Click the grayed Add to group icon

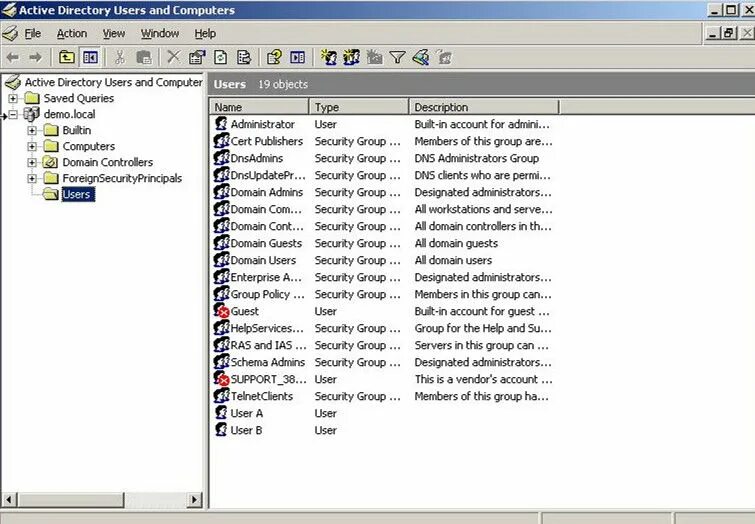tap(444, 58)
